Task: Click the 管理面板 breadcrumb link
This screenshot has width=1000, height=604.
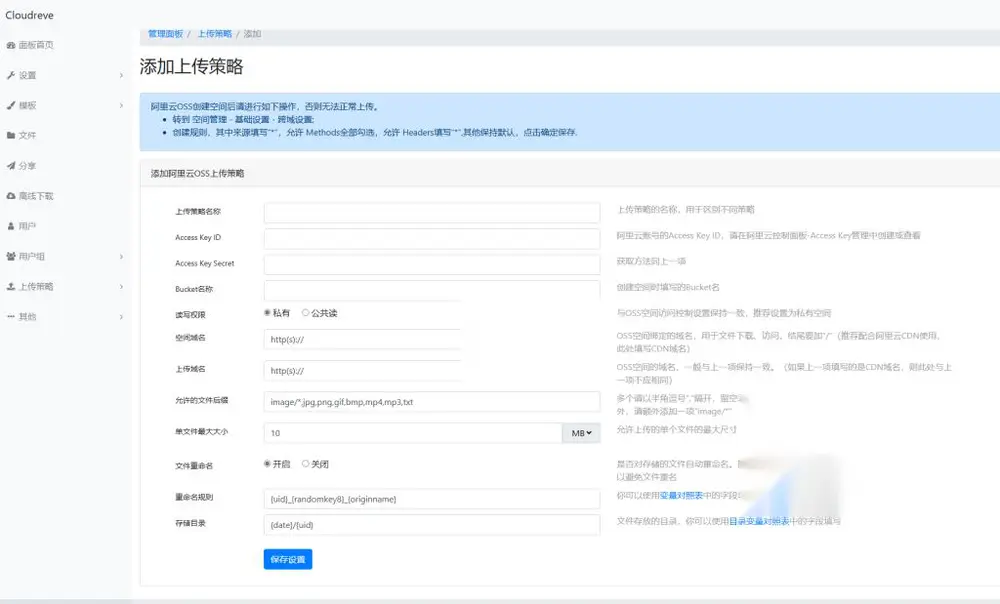Action: tap(165, 34)
